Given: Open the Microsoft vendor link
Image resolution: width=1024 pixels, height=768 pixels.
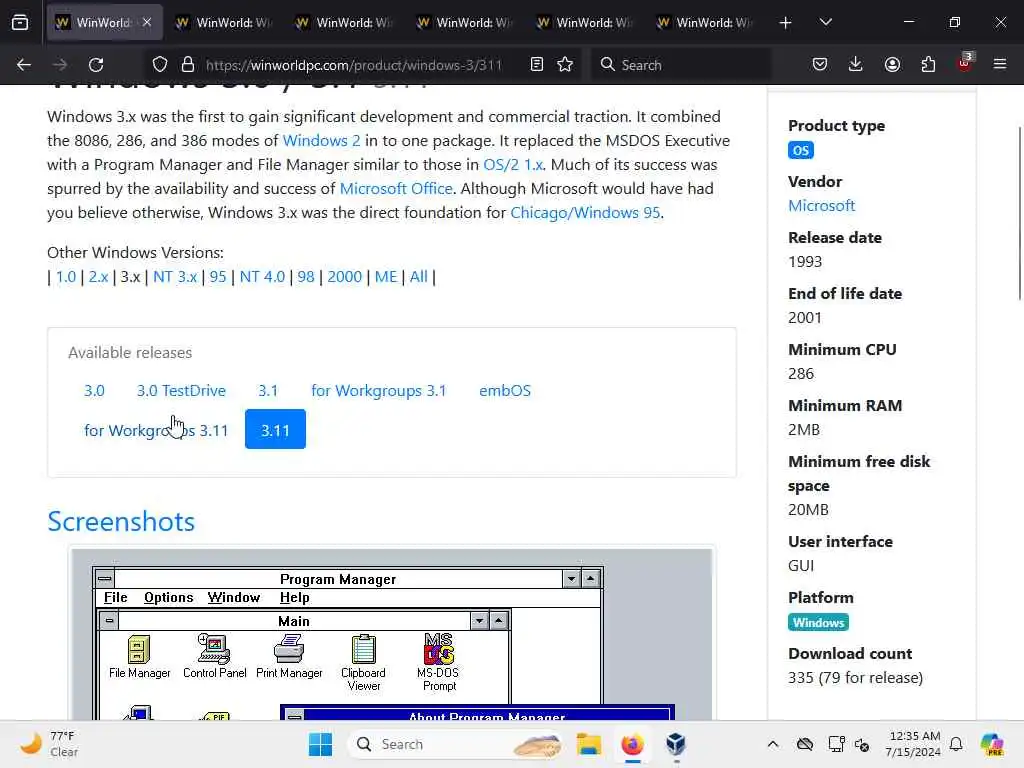Looking at the screenshot, I should (821, 206).
